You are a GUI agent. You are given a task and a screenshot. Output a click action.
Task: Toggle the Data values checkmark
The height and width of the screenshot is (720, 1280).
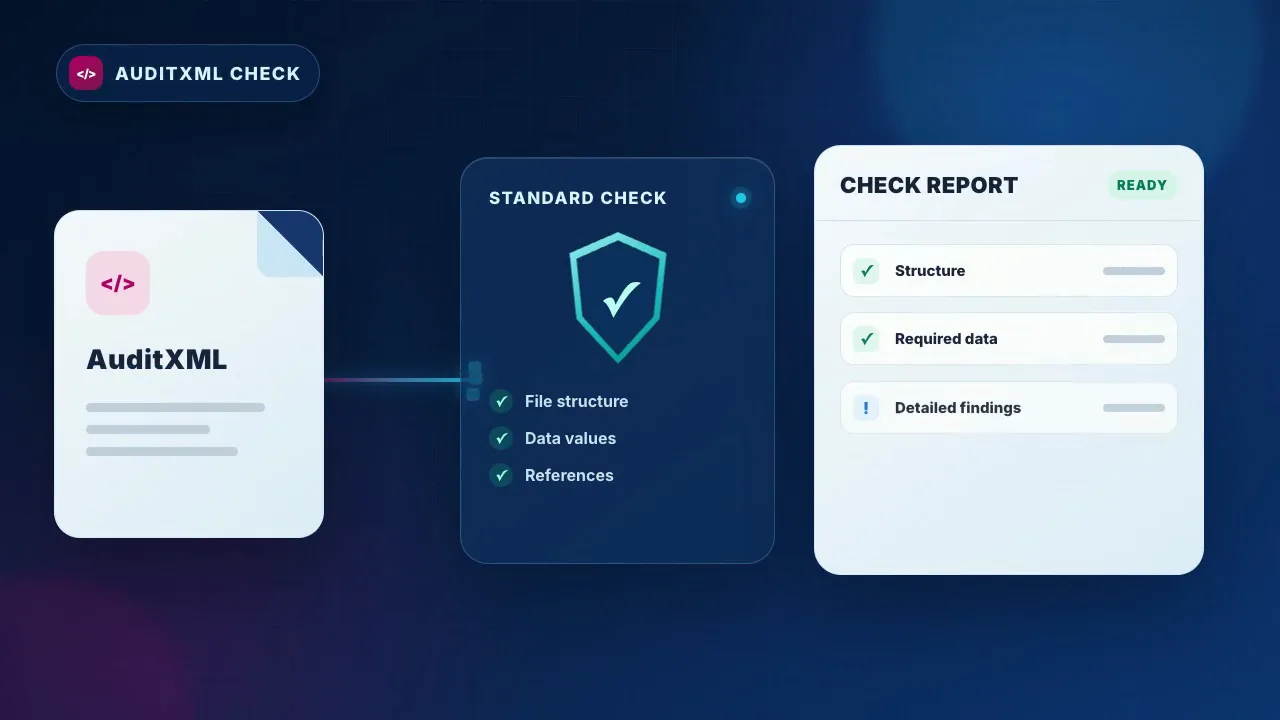click(501, 438)
